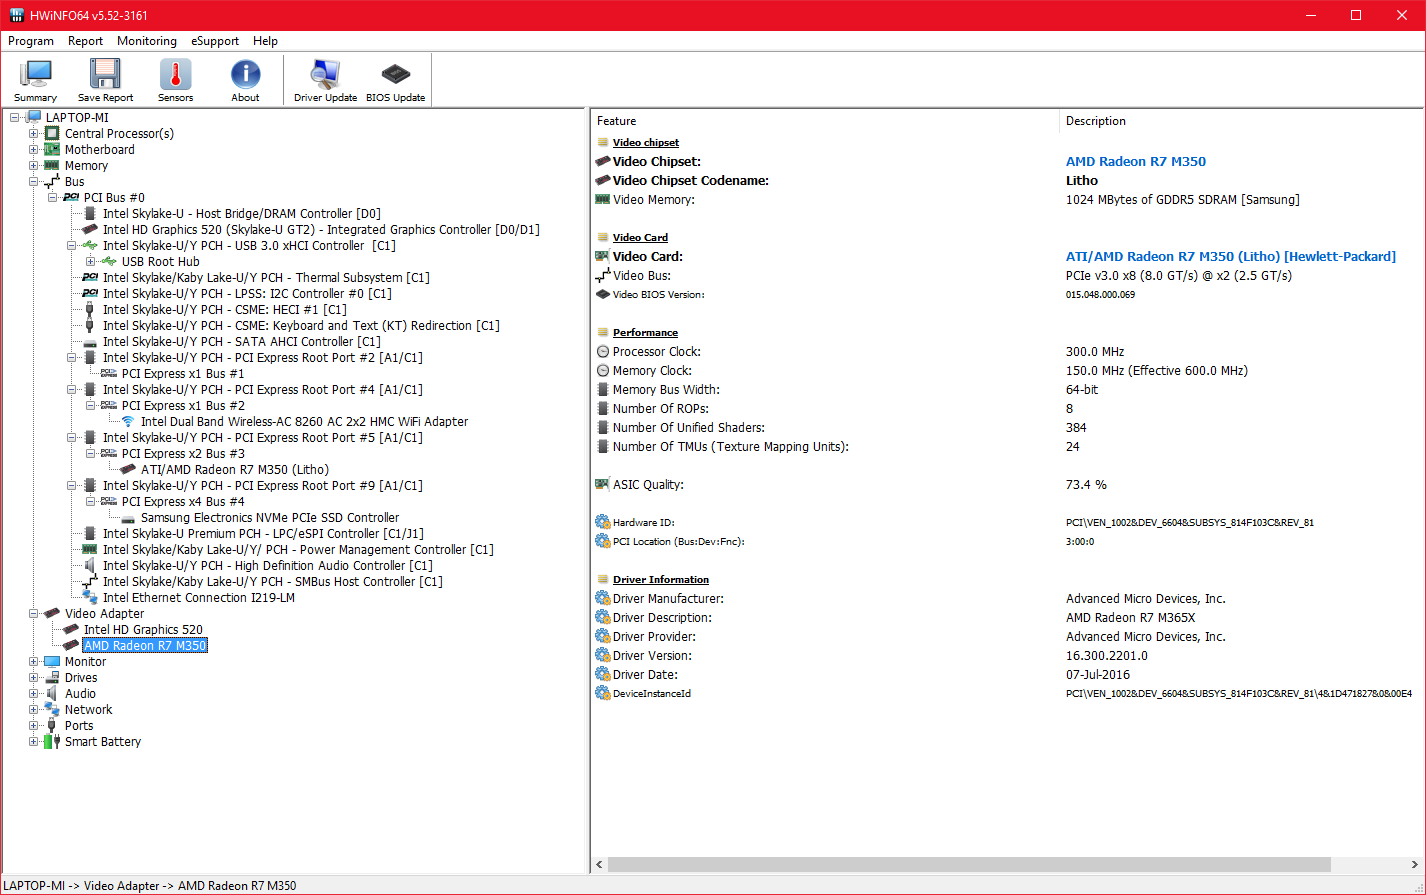1426x895 pixels.
Task: Click the Drives icon in tree
Action: (x=52, y=677)
